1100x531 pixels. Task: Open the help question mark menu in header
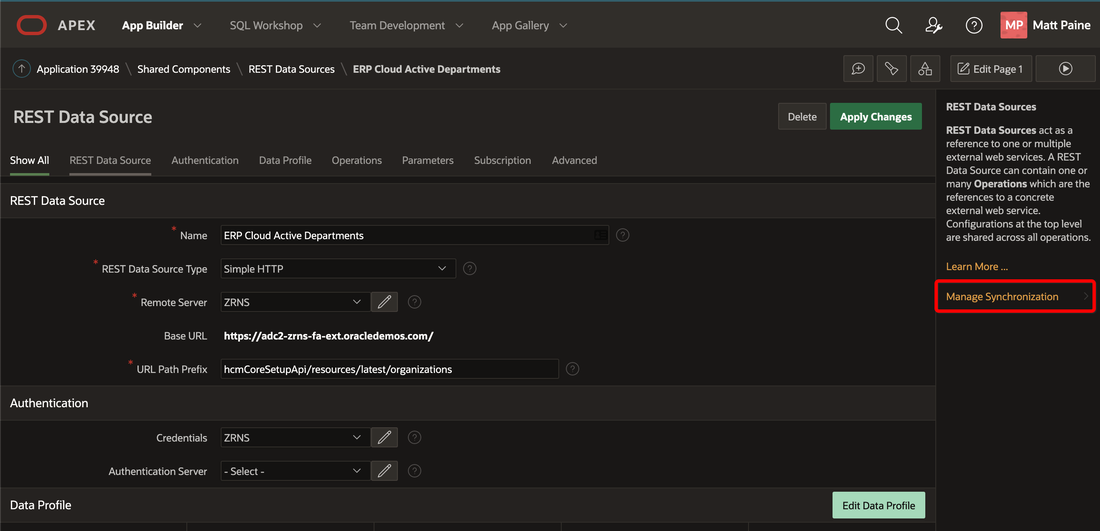(974, 25)
